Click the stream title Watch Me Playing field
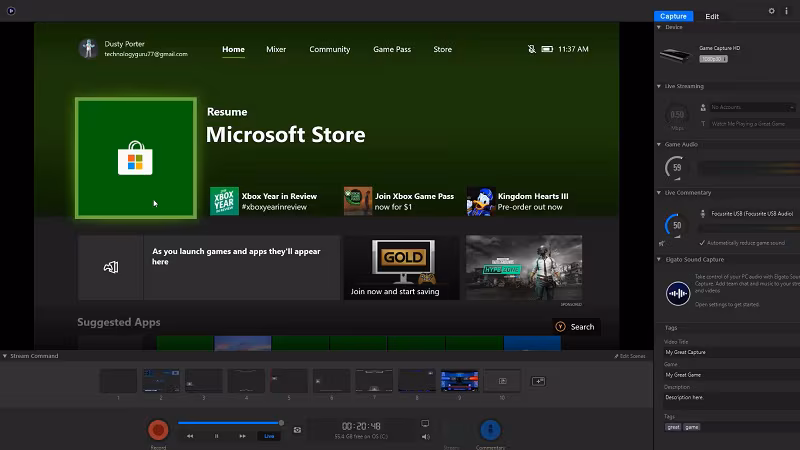This screenshot has width=800, height=450. [753, 124]
